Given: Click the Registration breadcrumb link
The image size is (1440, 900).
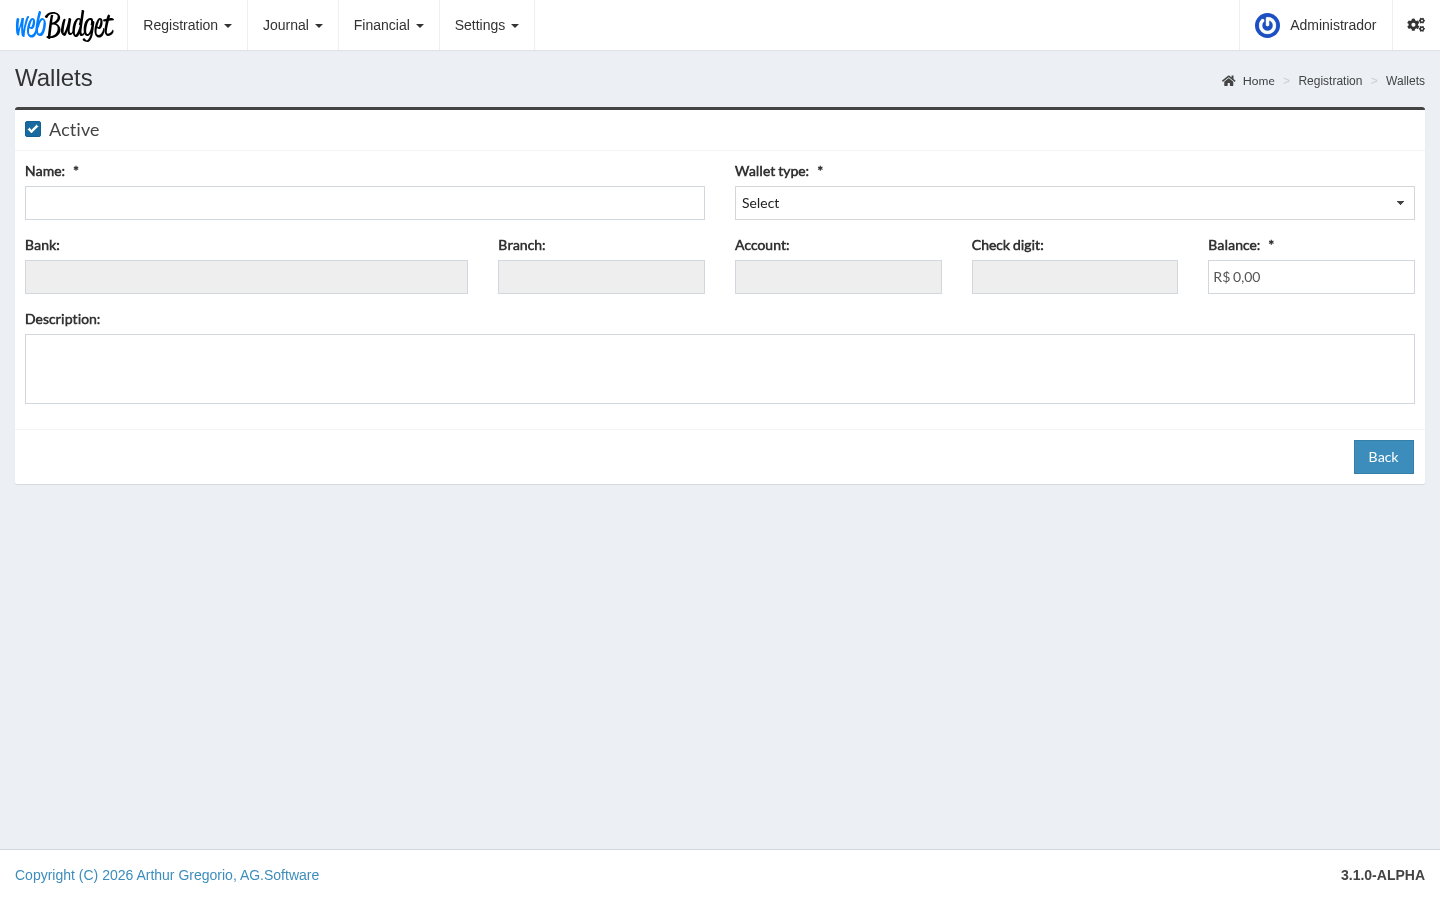Looking at the screenshot, I should coord(1330,81).
